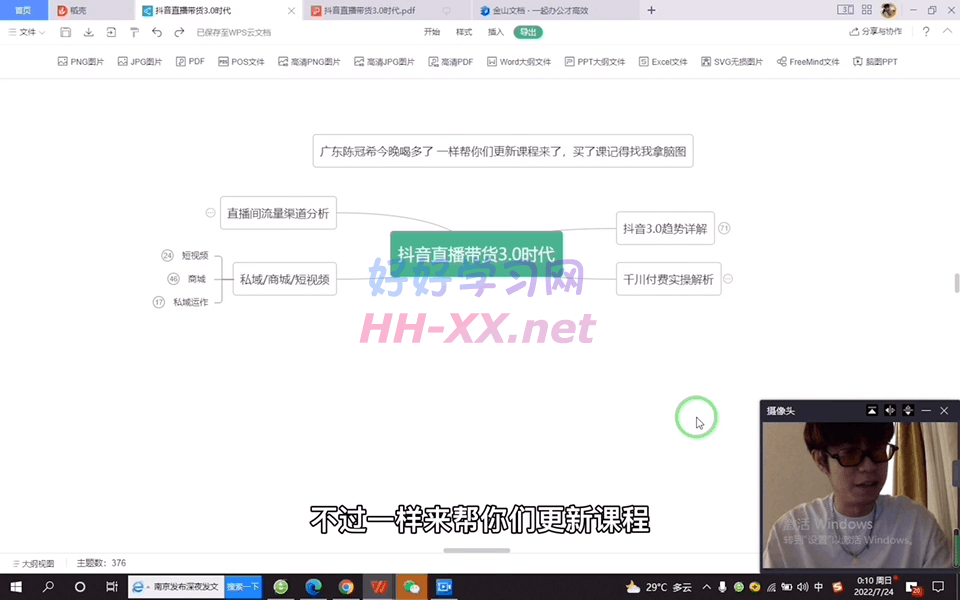Open the 金山文档 tab

[x=554, y=10]
